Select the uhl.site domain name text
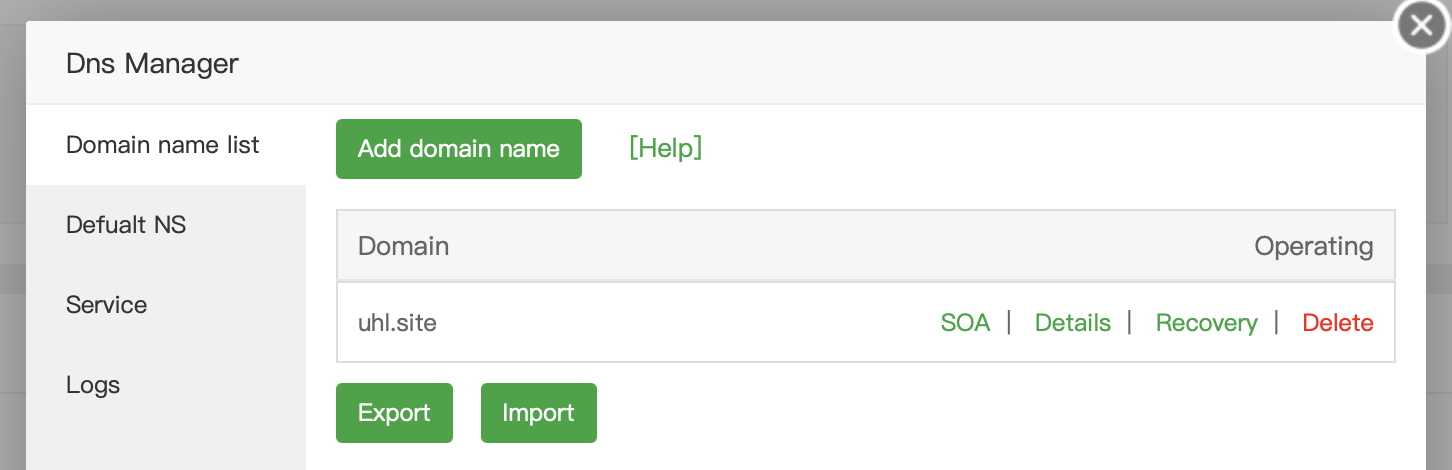The width and height of the screenshot is (1452, 470). click(397, 323)
